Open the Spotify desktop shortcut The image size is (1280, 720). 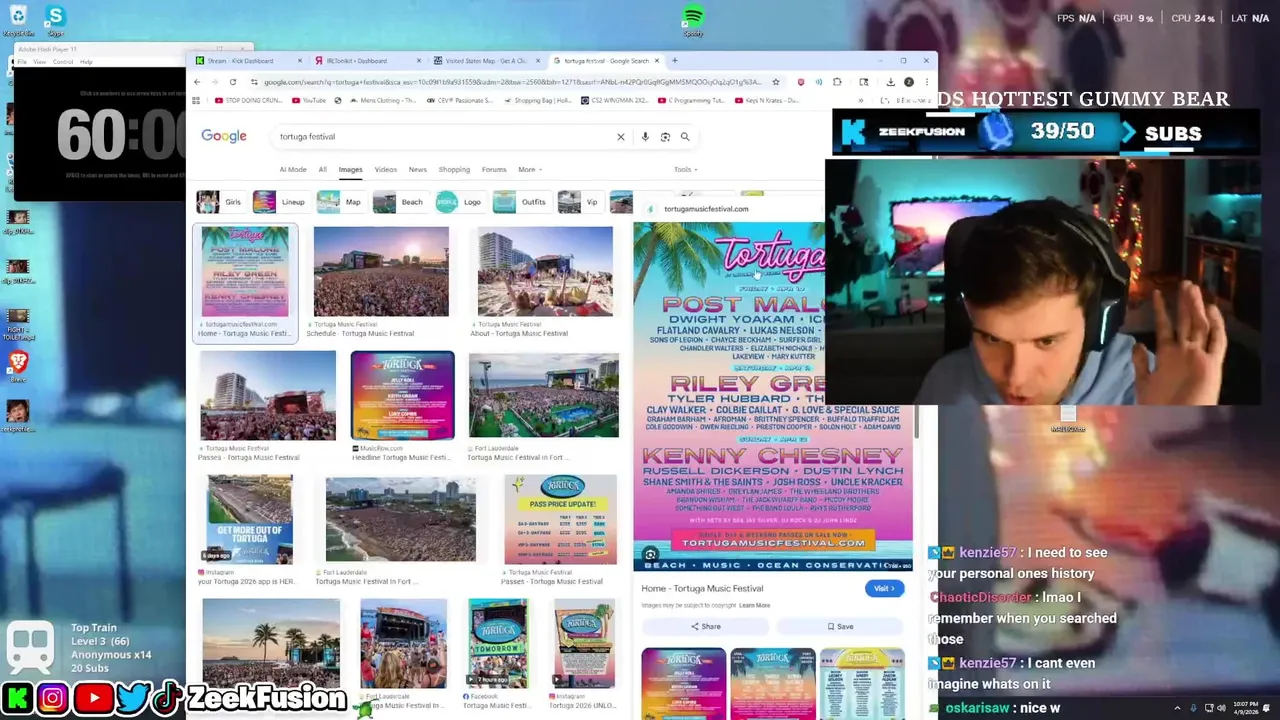693,20
